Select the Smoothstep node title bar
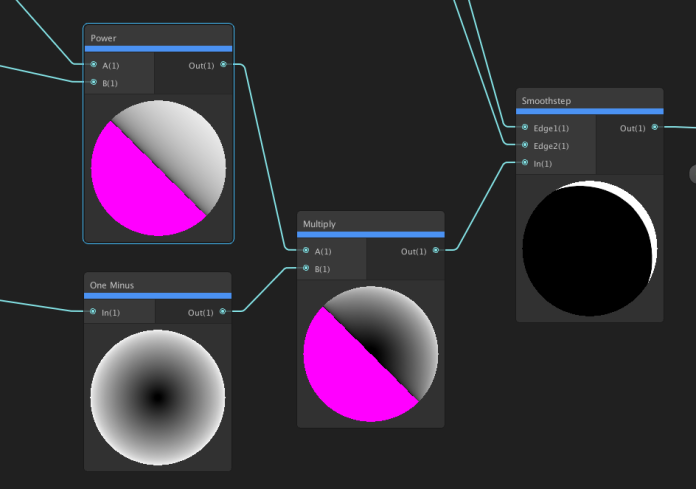Image resolution: width=696 pixels, height=489 pixels. point(546,101)
